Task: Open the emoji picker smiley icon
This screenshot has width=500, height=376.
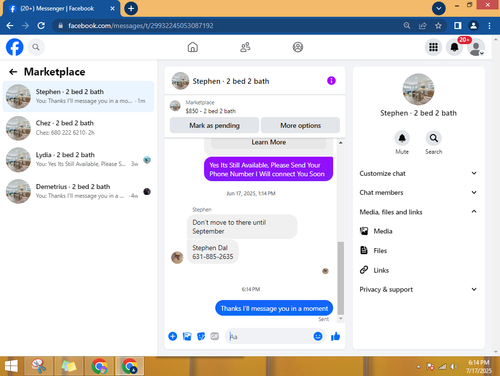Action: [x=318, y=336]
